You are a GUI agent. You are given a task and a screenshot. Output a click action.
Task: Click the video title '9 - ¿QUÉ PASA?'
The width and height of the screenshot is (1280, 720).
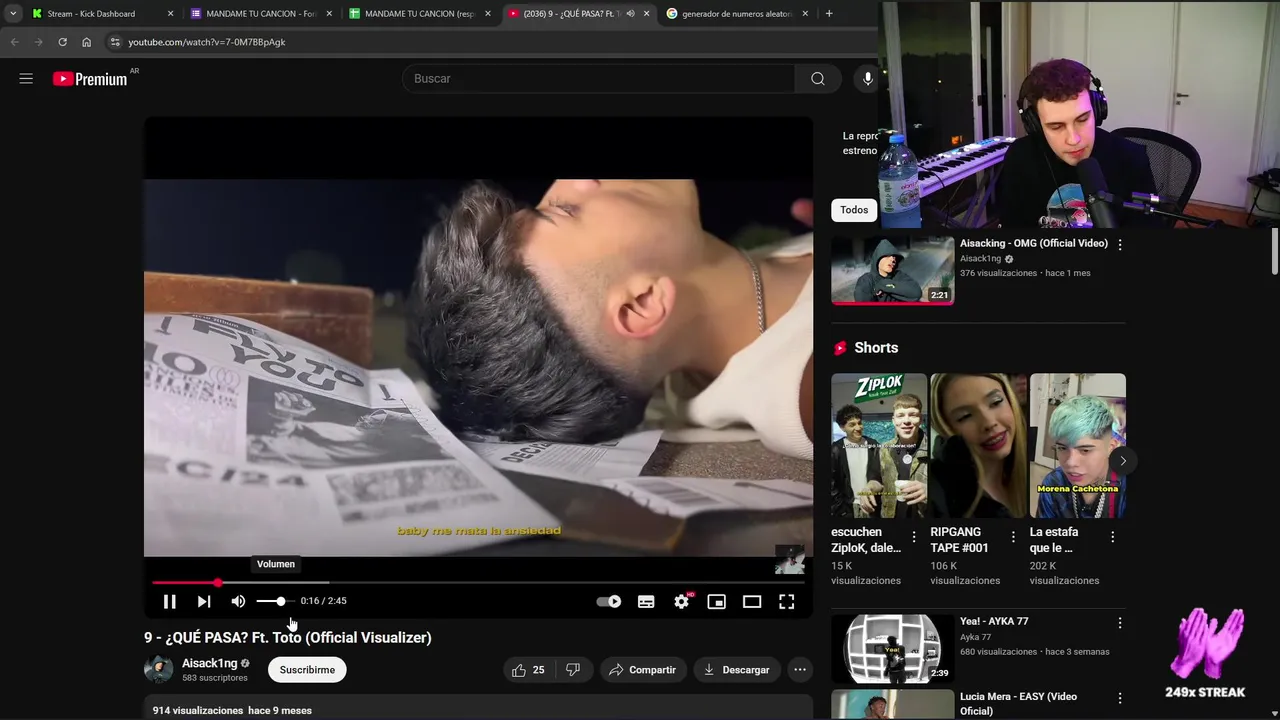click(x=288, y=637)
